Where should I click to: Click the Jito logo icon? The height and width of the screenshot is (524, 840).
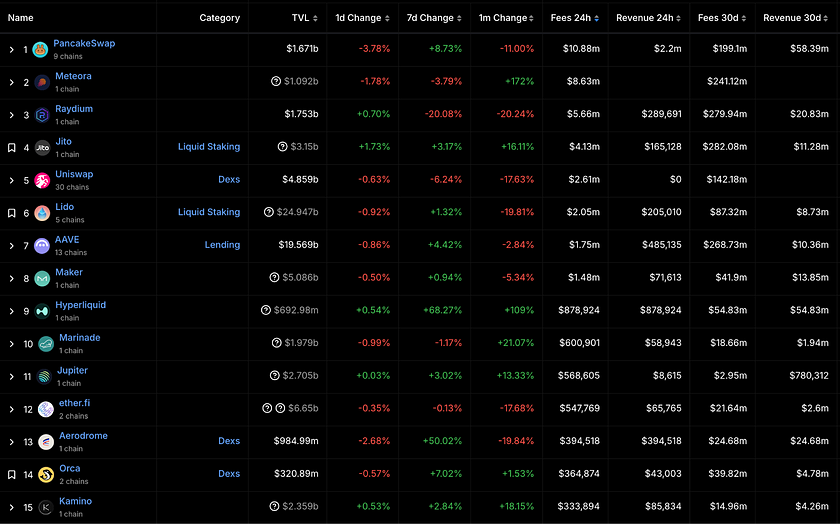(42, 147)
